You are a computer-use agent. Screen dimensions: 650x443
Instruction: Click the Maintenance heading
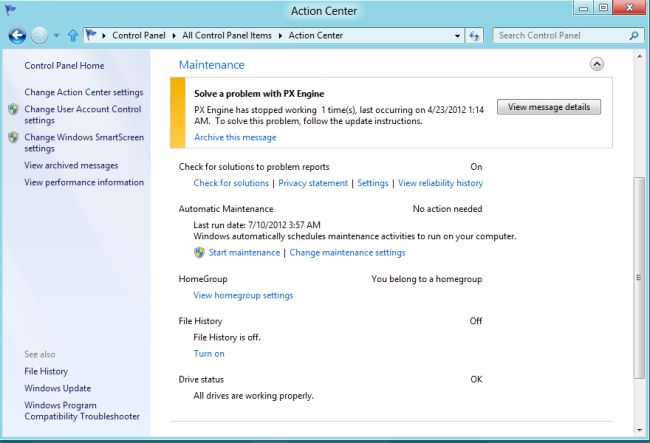point(211,65)
